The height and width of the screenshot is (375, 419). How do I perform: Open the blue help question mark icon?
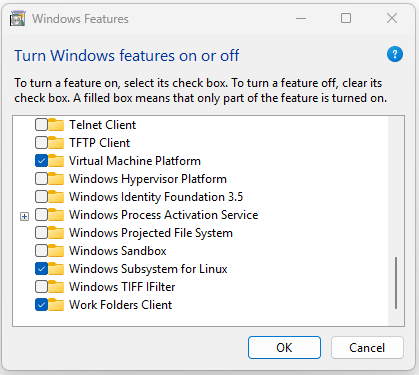pos(395,54)
